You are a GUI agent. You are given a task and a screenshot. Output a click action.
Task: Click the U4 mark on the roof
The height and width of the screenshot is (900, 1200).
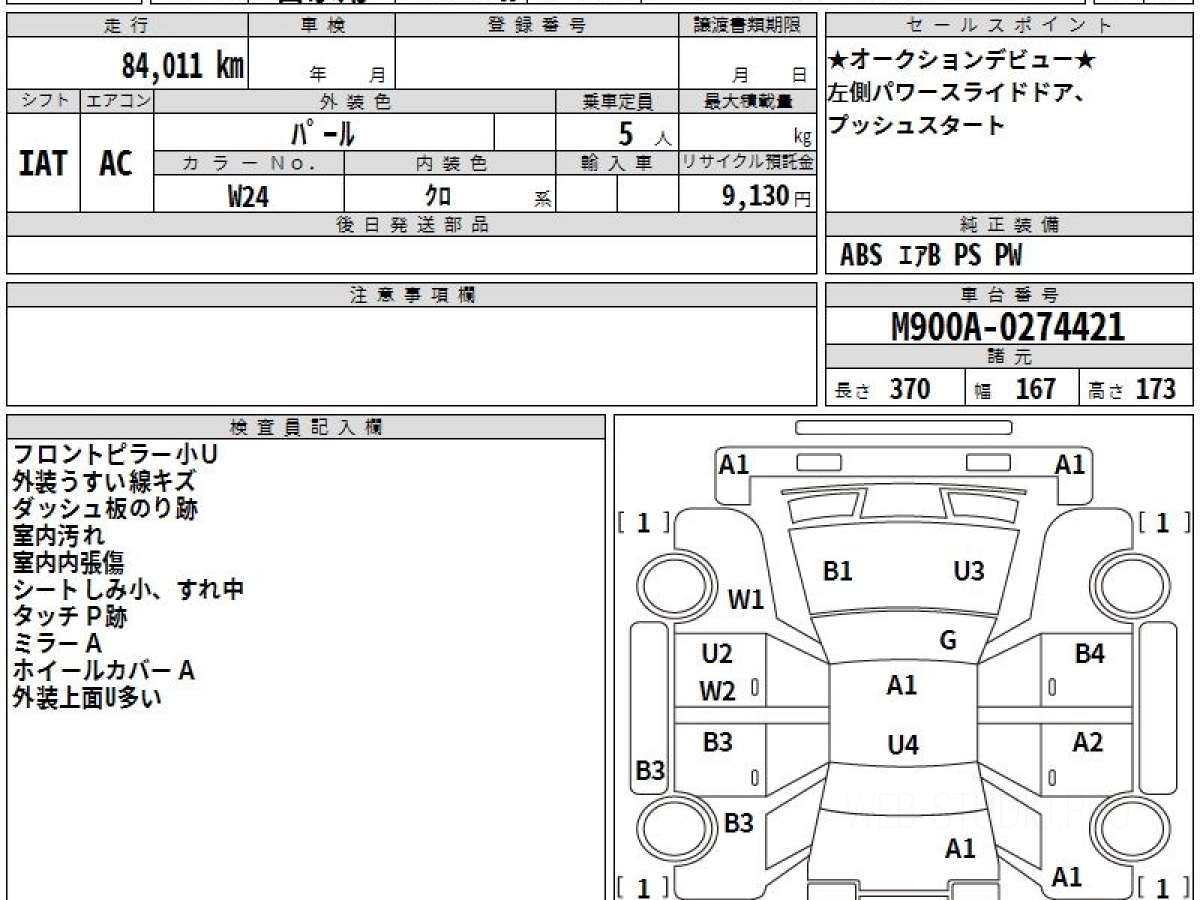click(903, 745)
